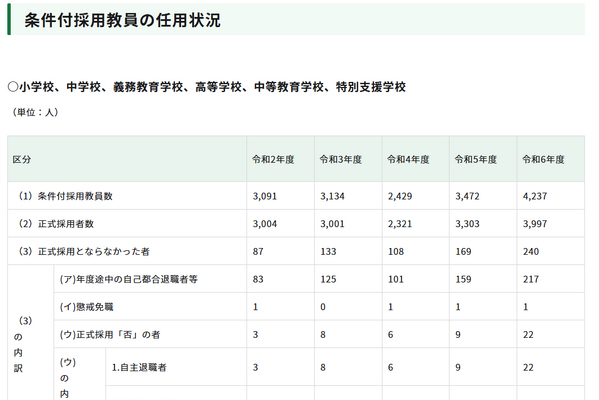The height and width of the screenshot is (400, 599).
Task: Click the row label (ウ)正式採用「否」の者
Action: 110,335
